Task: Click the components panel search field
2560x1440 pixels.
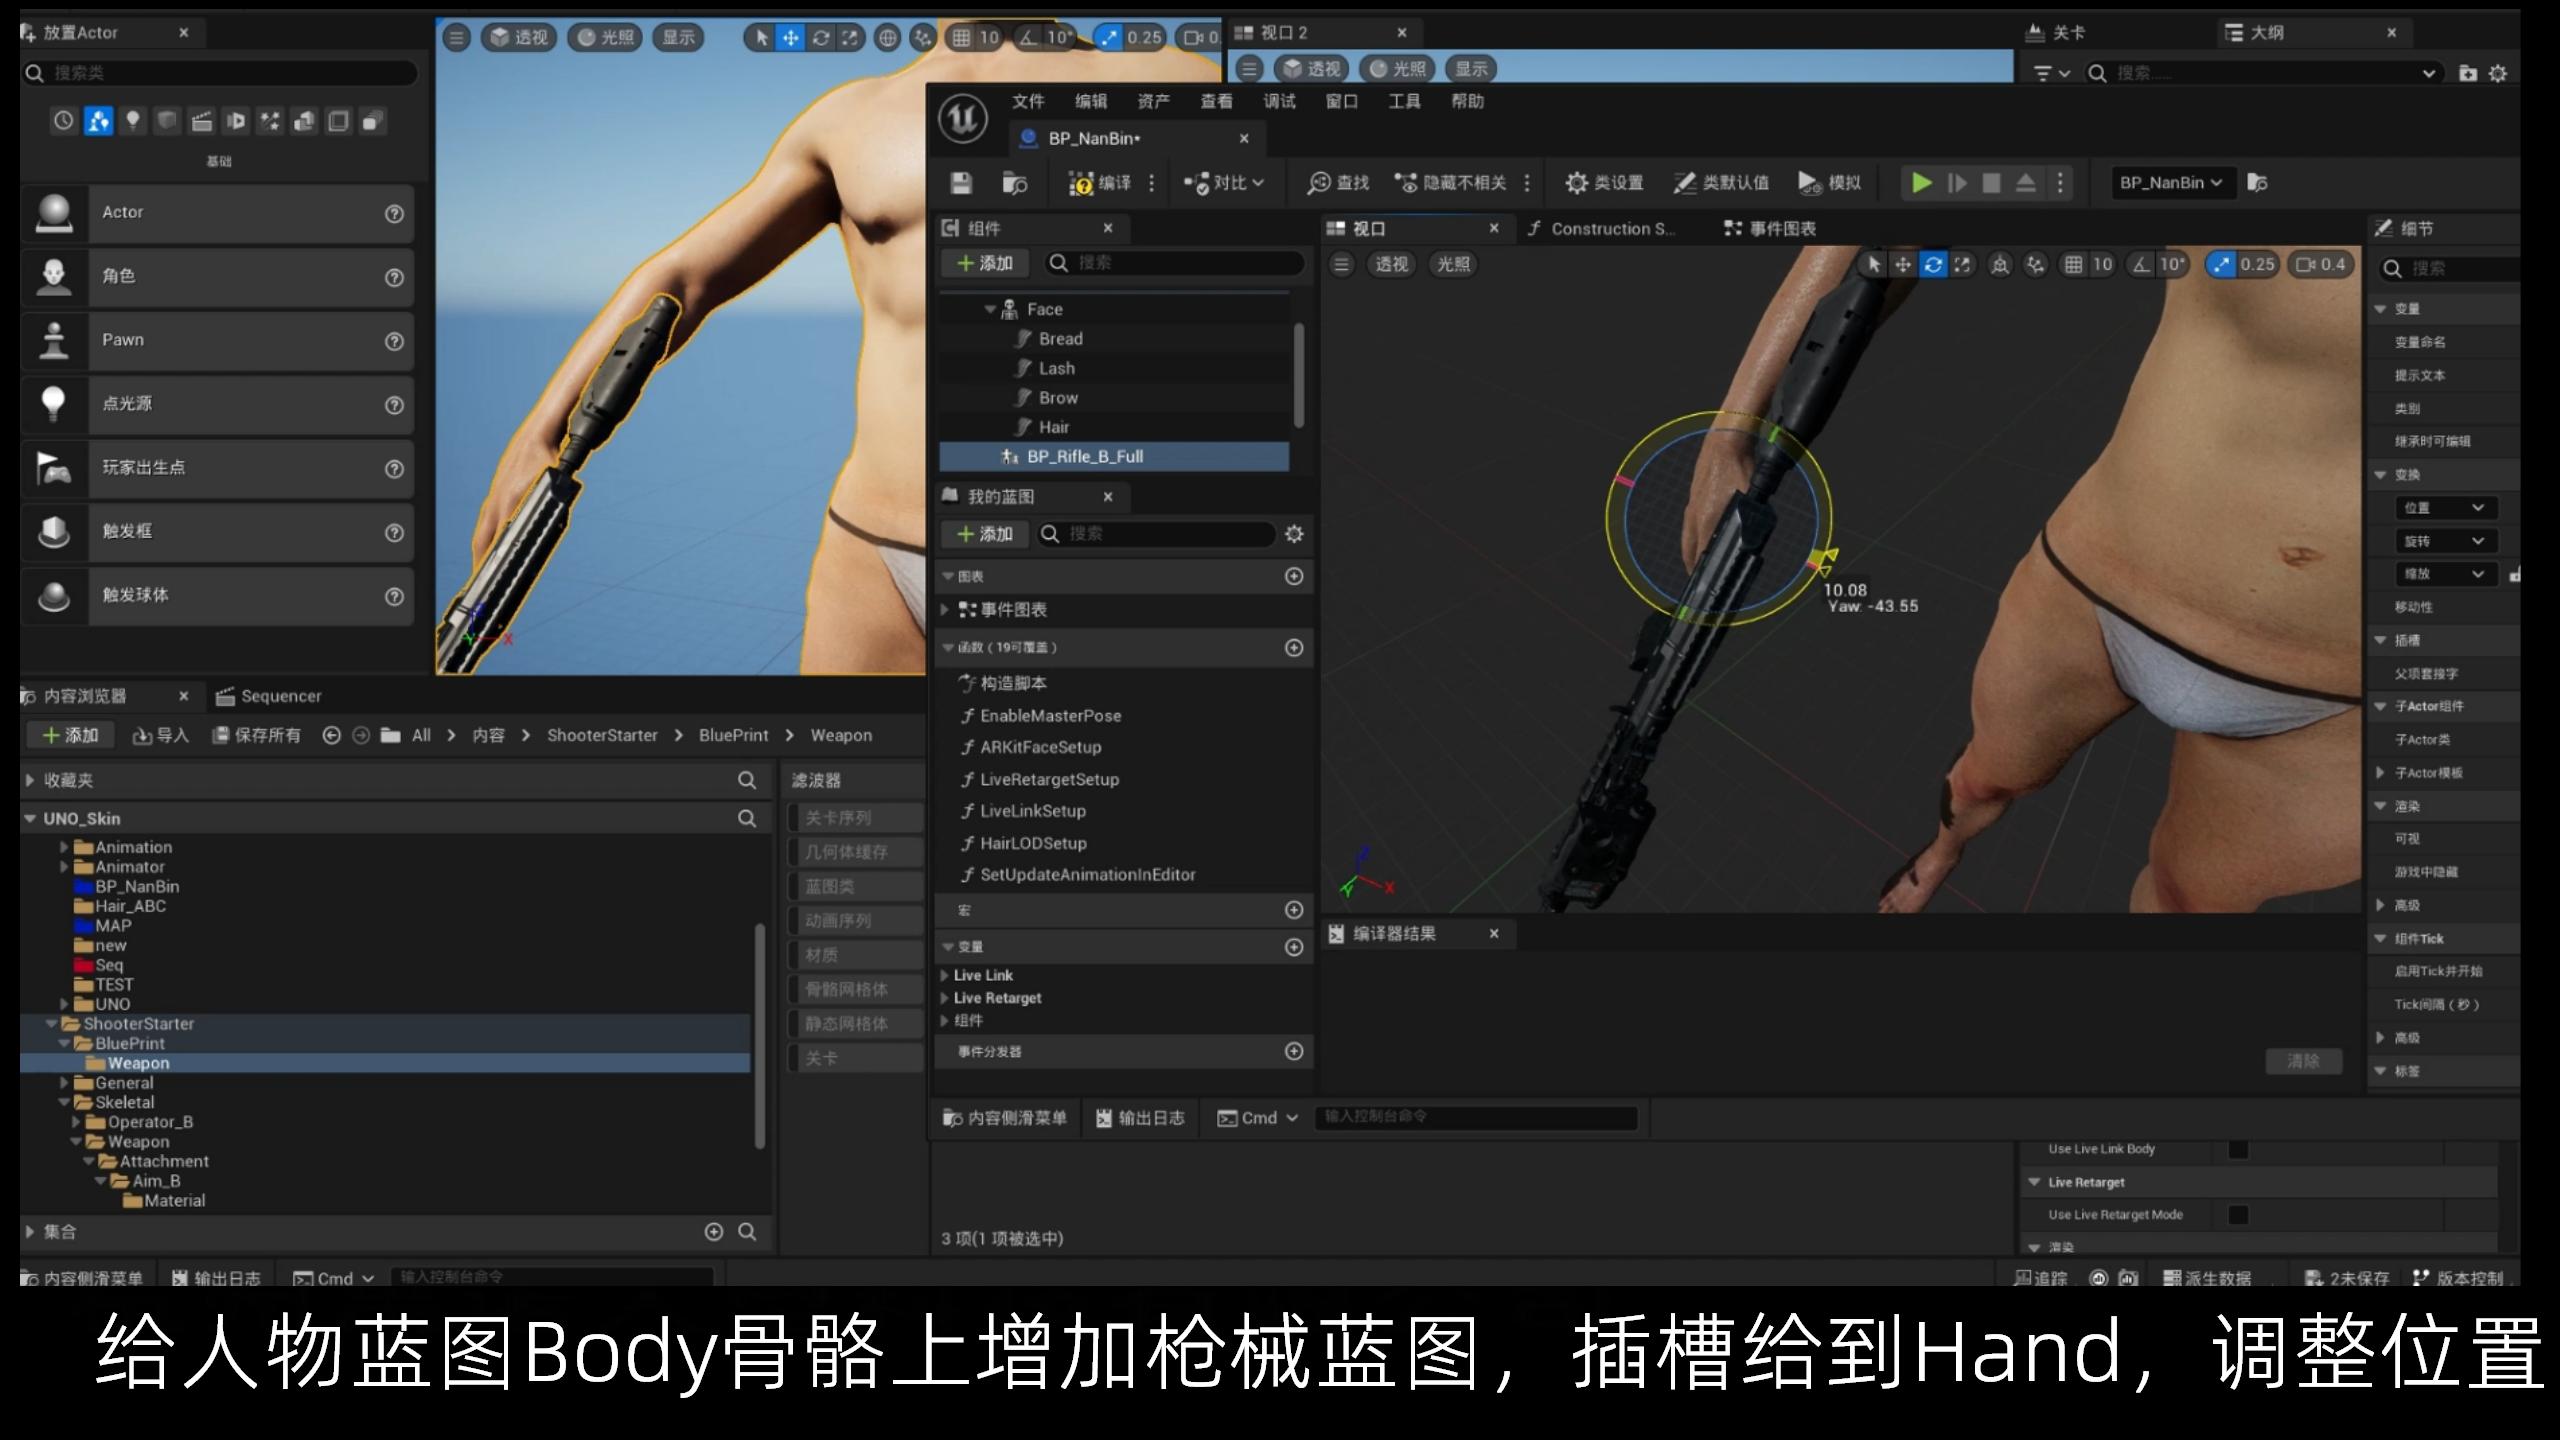Action: (x=1175, y=263)
